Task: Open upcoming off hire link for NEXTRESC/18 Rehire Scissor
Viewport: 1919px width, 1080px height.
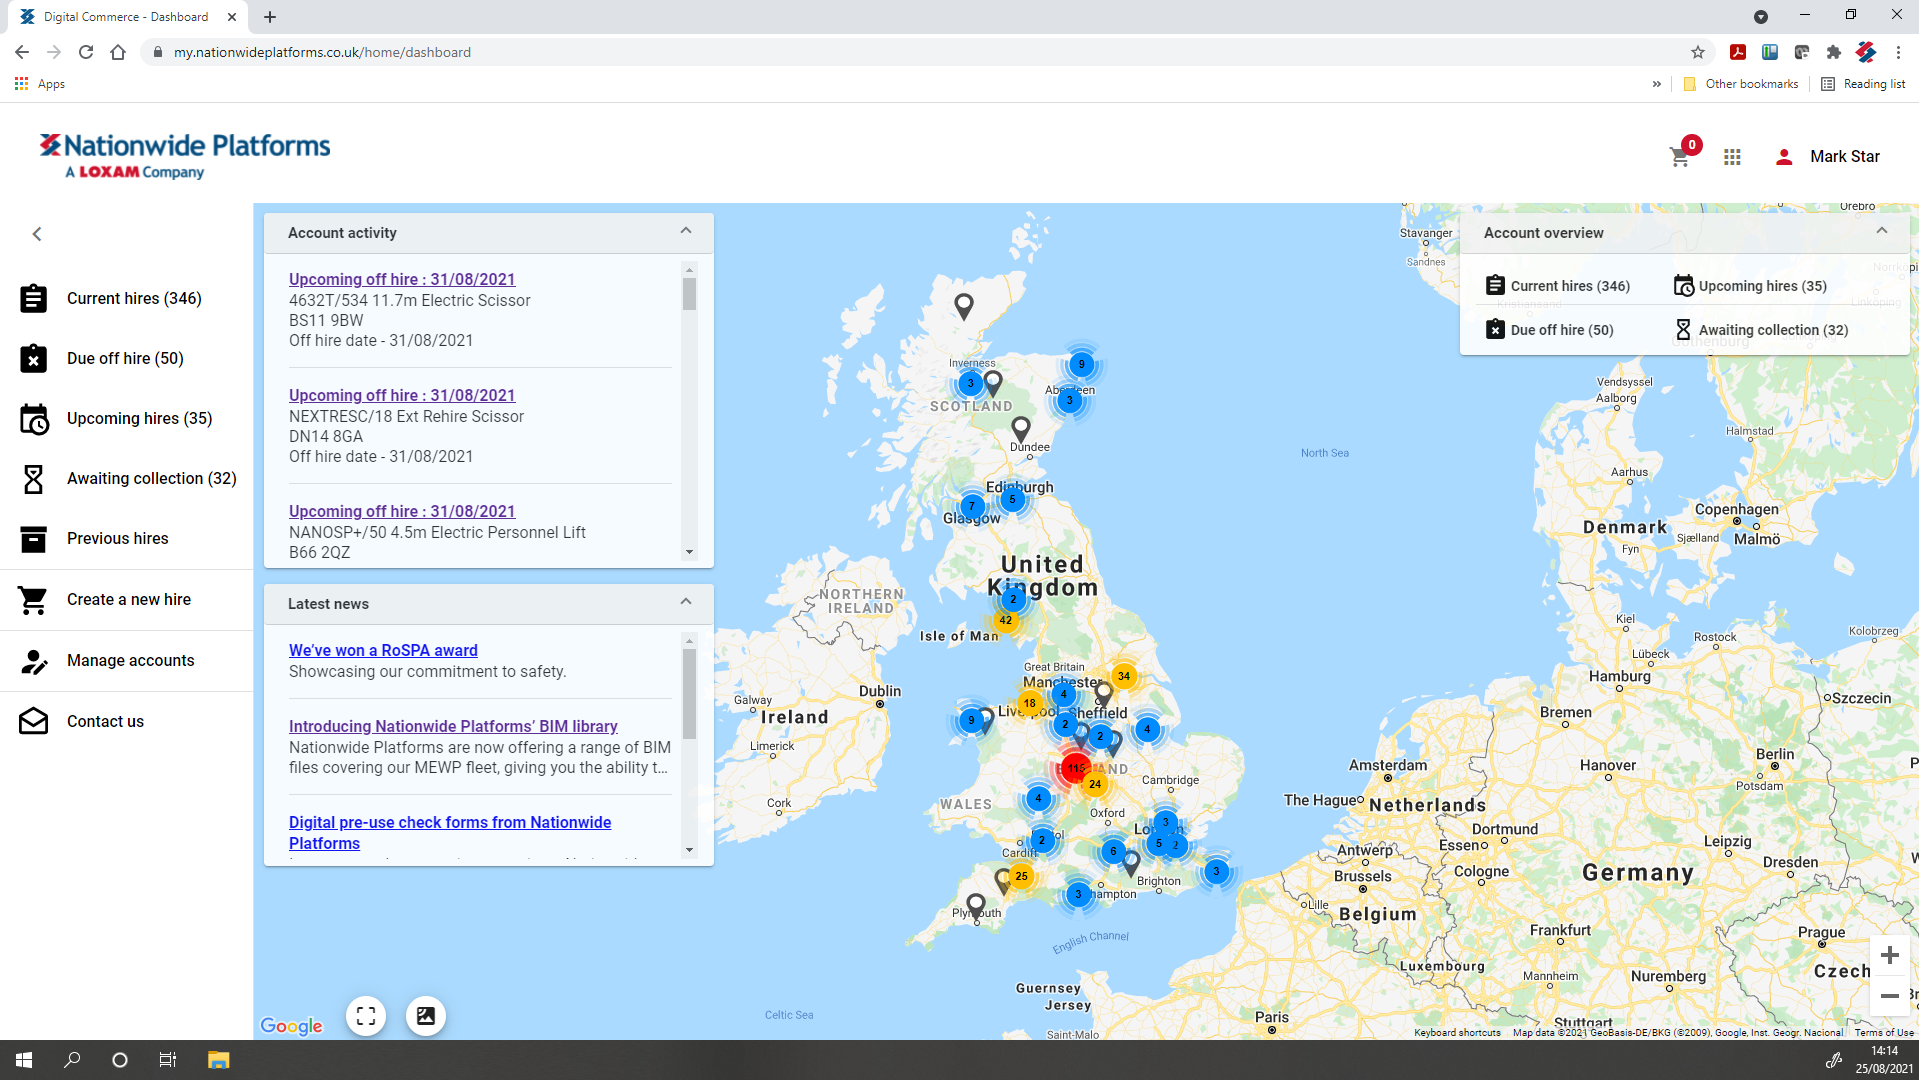Action: tap(402, 395)
